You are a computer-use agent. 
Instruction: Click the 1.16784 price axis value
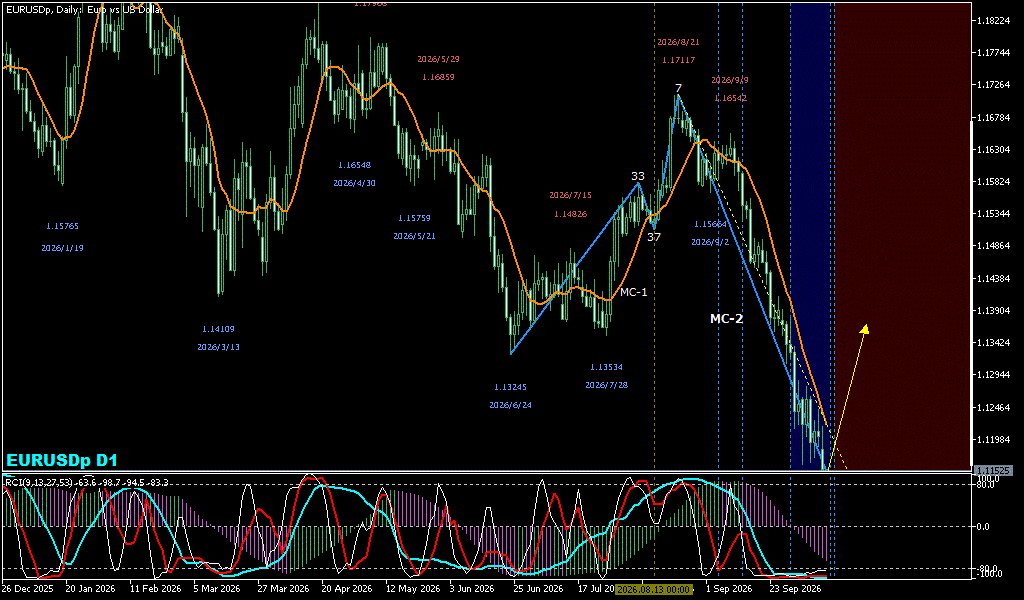point(992,118)
